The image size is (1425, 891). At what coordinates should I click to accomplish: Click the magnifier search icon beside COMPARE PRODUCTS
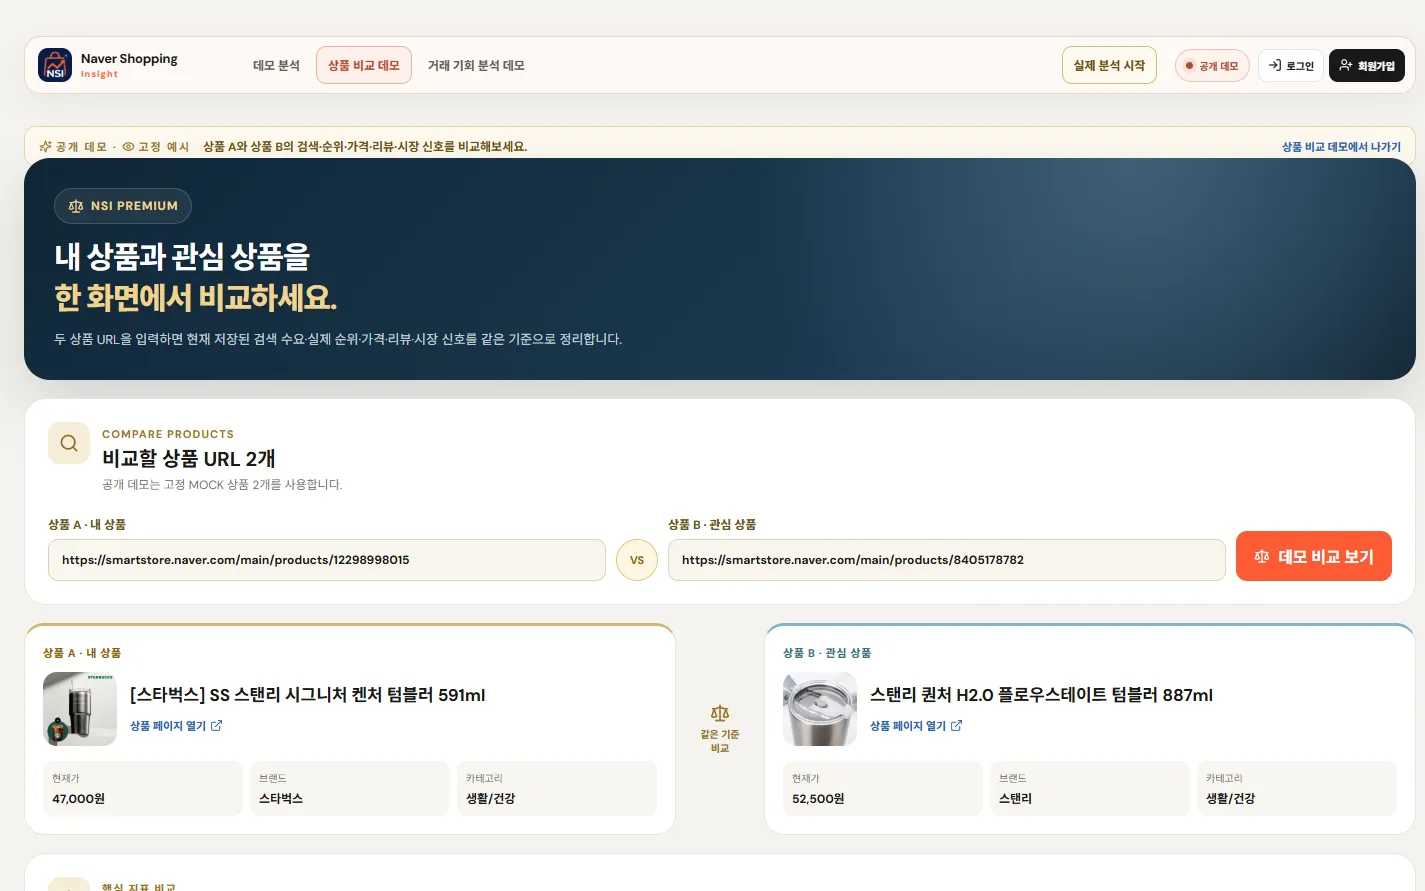[69, 443]
